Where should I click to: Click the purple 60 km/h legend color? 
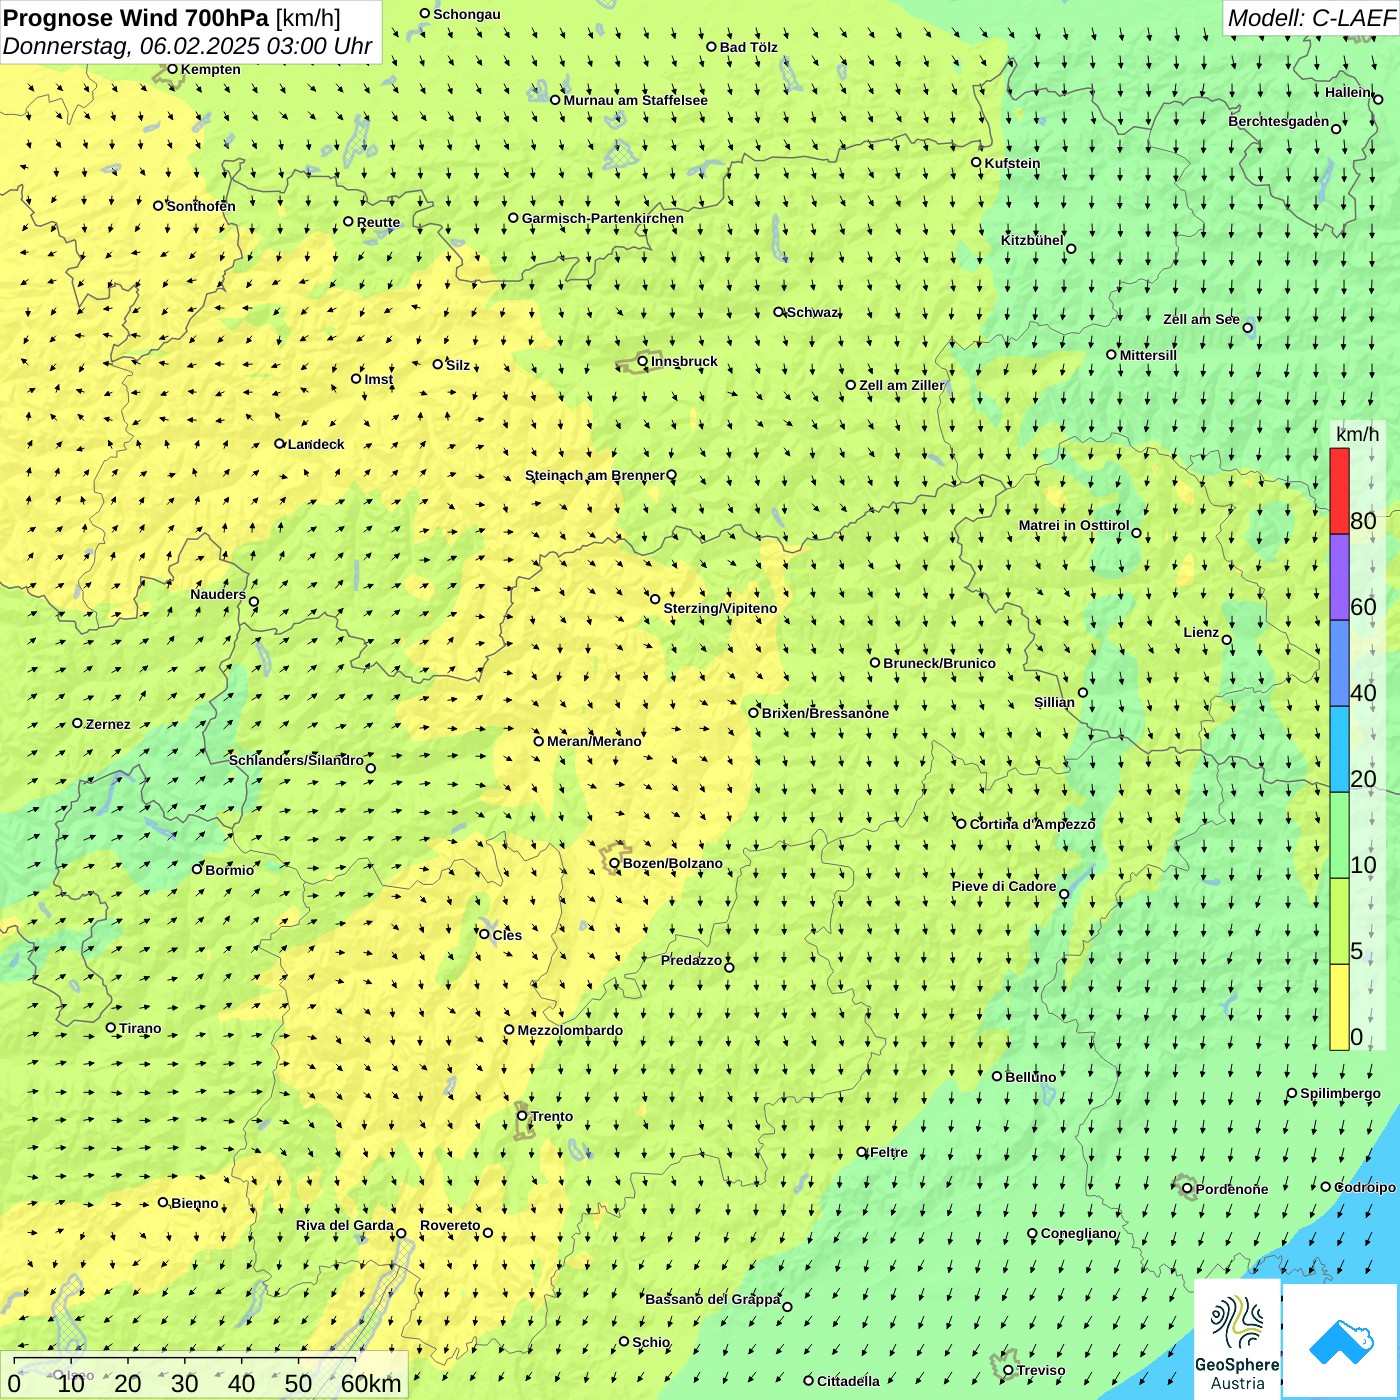tap(1339, 577)
